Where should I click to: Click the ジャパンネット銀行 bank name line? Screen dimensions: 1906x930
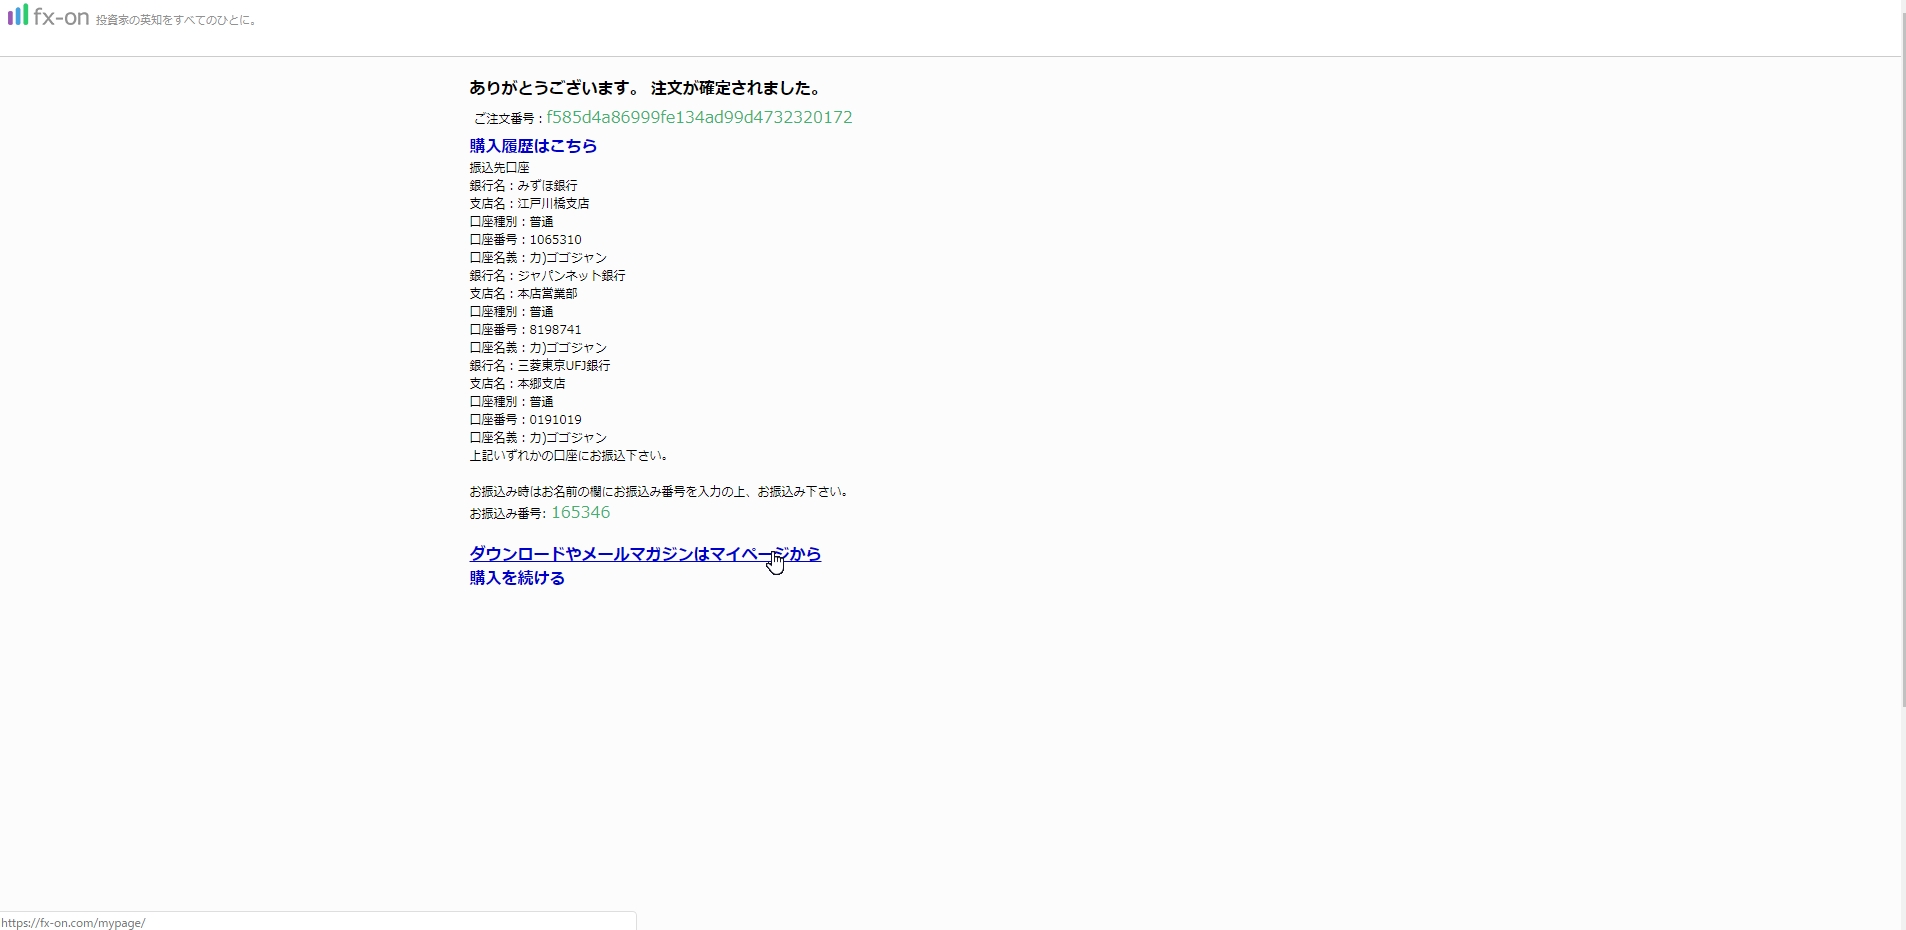pyautogui.click(x=547, y=276)
